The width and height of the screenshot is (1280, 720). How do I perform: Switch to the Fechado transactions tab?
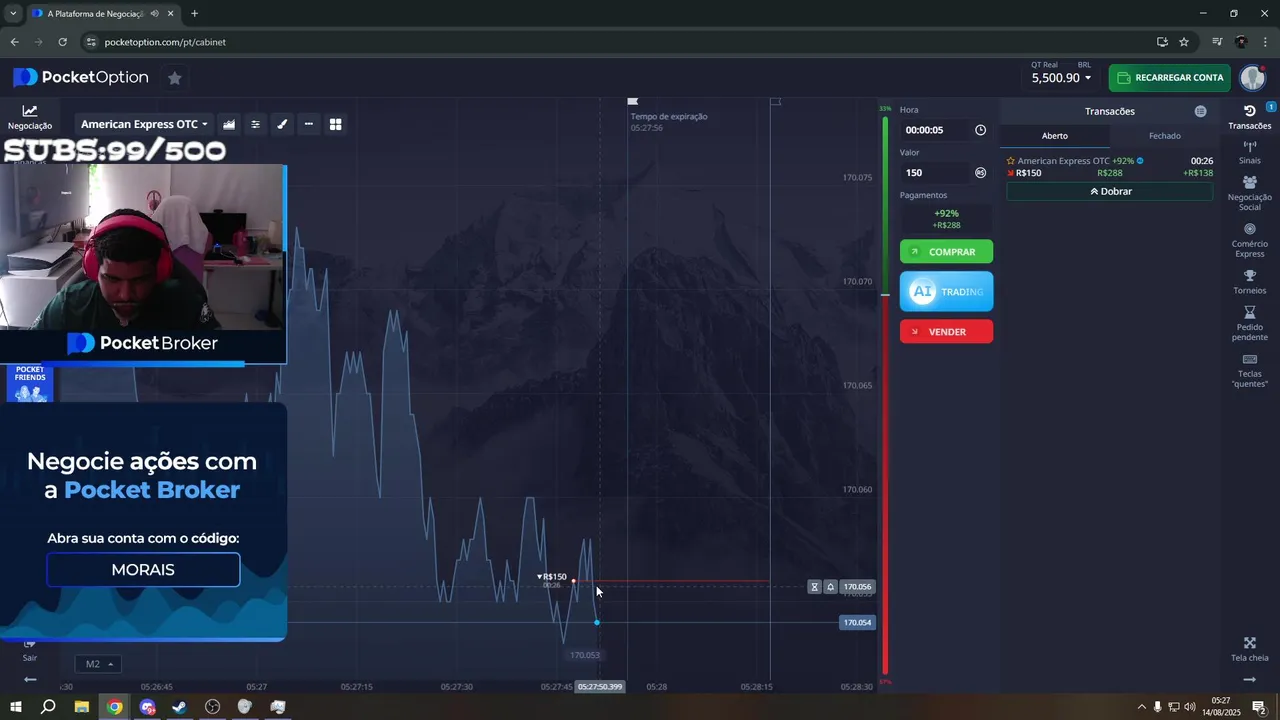coord(1165,136)
